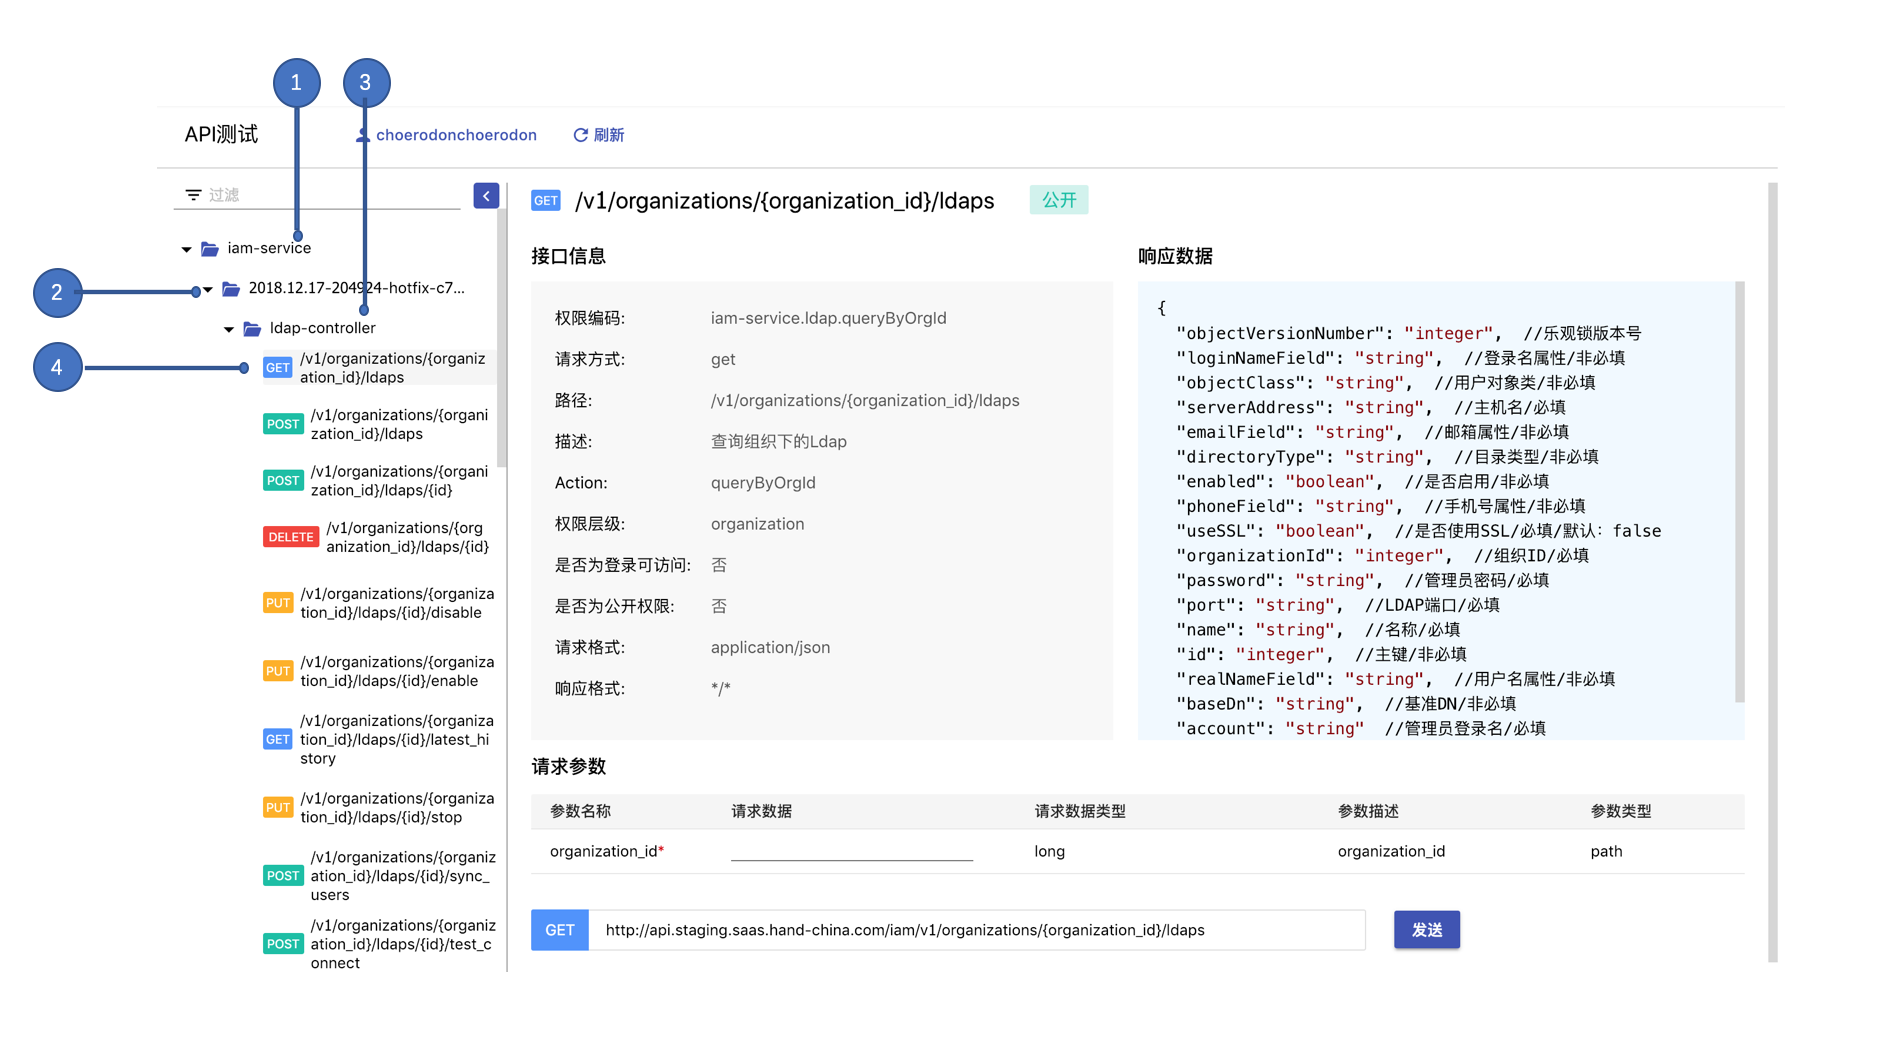The width and height of the screenshot is (1880, 1042).
Task: Click the user icon beside choerodonchoerodon
Action: pyautogui.click(x=363, y=135)
